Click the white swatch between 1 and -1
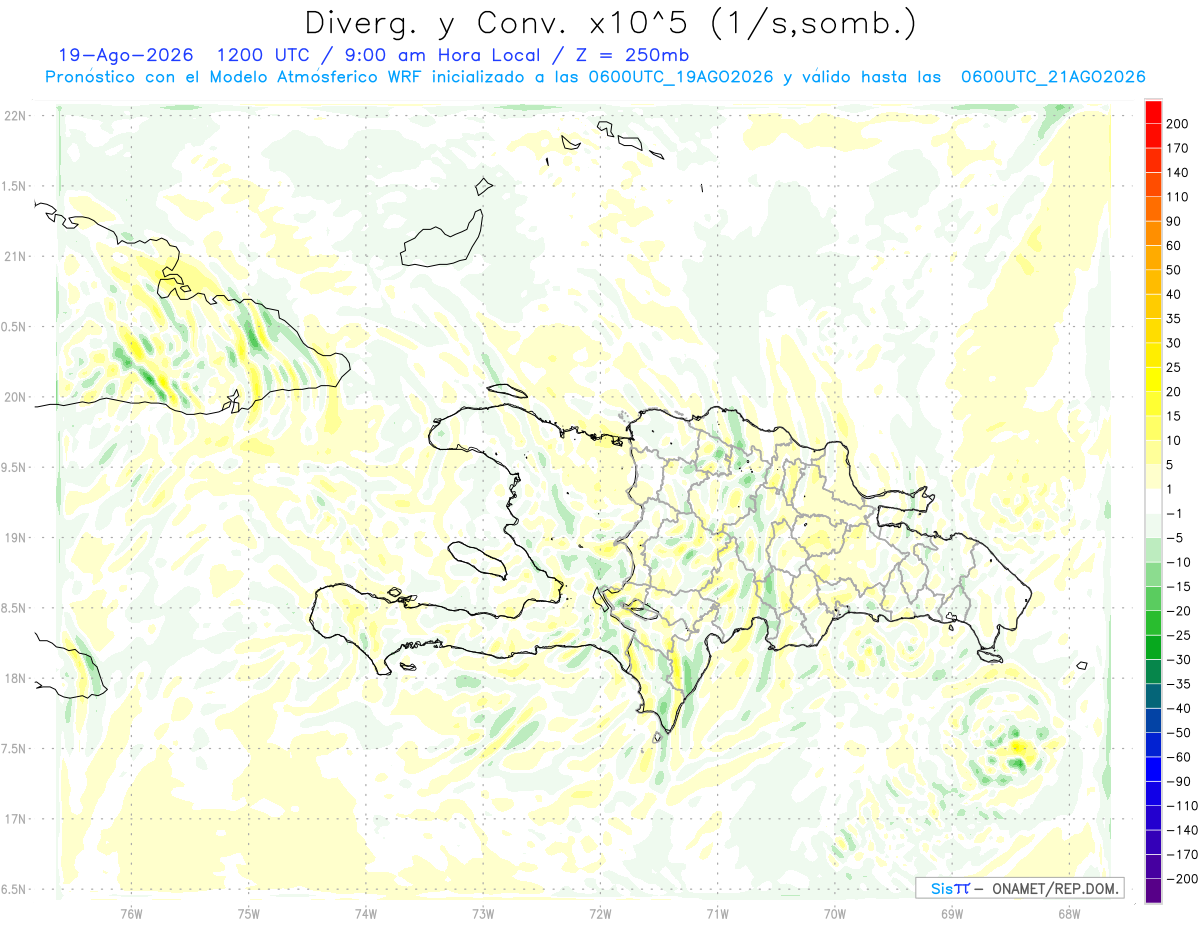The height and width of the screenshot is (927, 1200). 1153,502
